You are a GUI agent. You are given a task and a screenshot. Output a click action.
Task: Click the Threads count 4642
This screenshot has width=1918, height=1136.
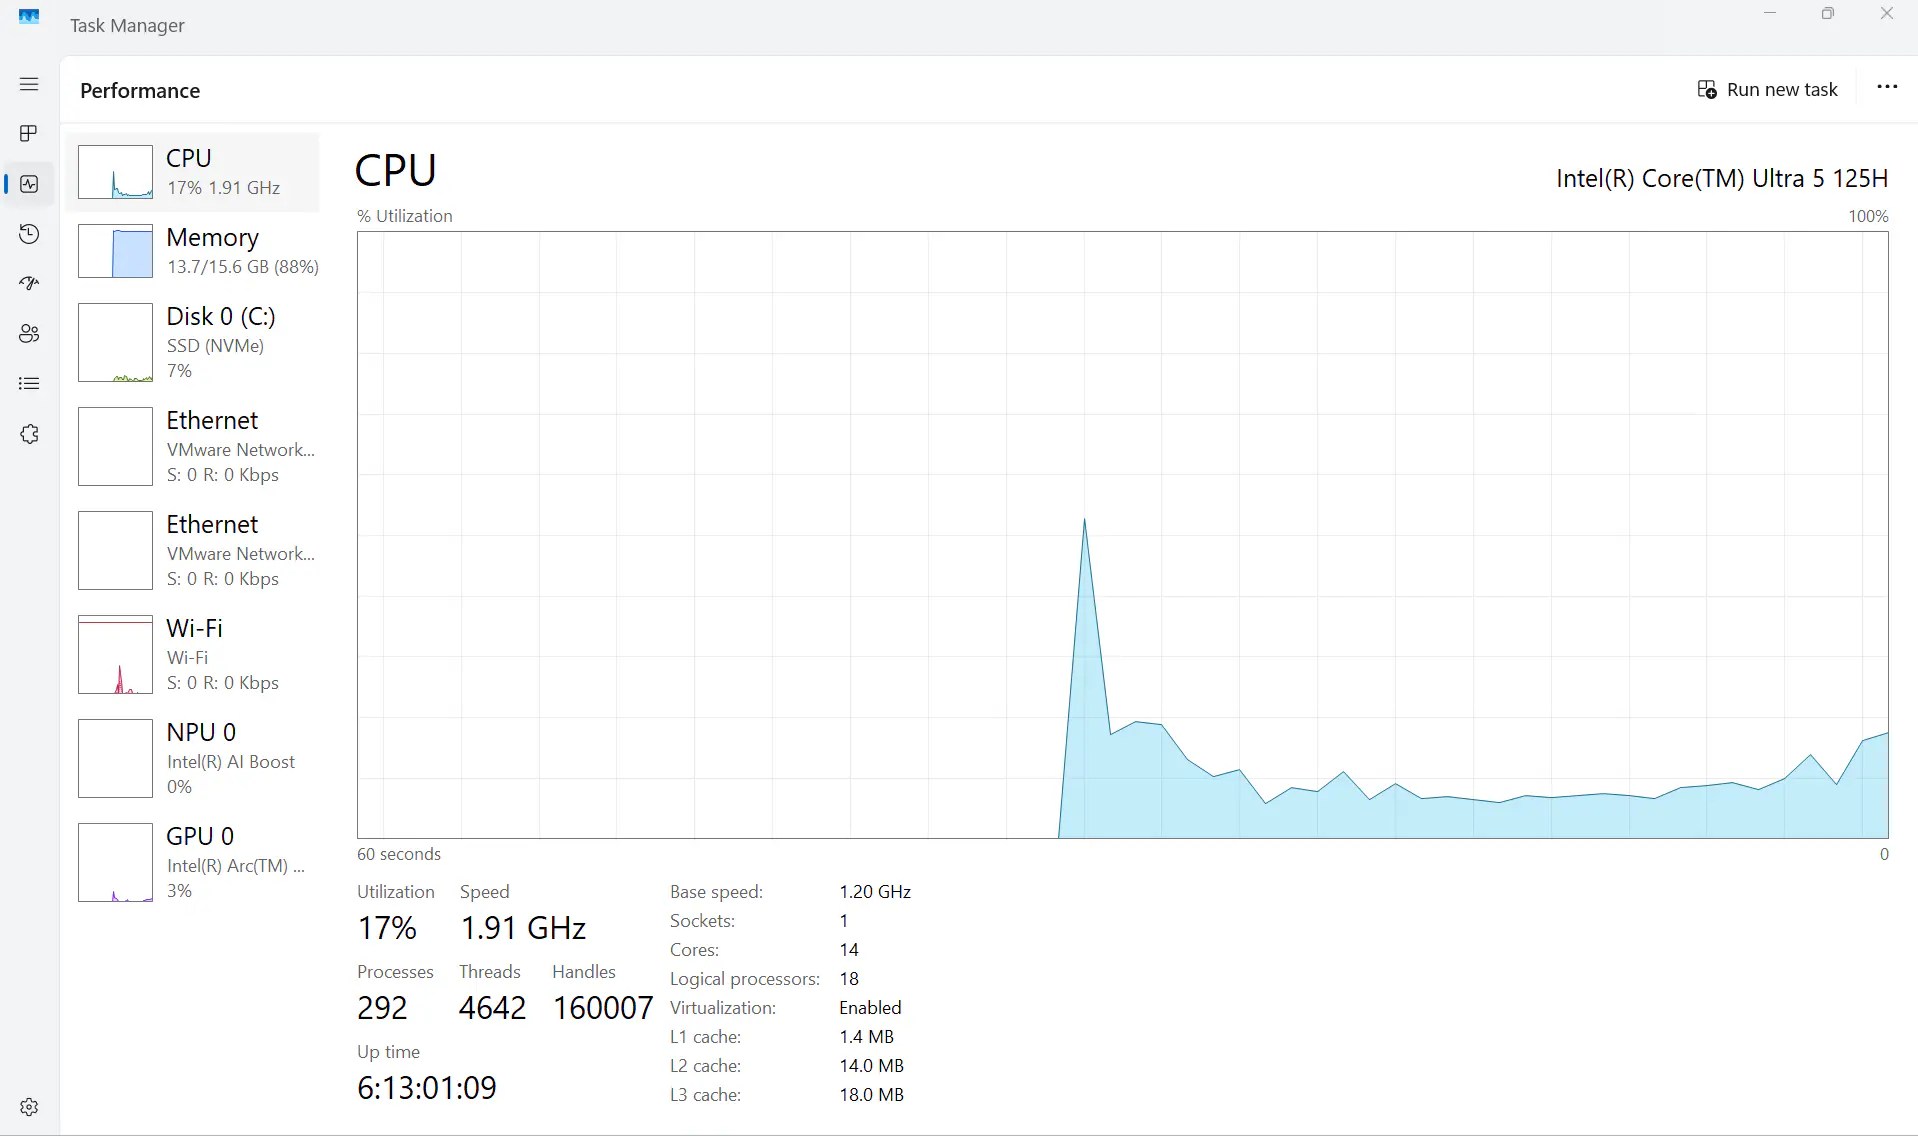click(492, 1008)
